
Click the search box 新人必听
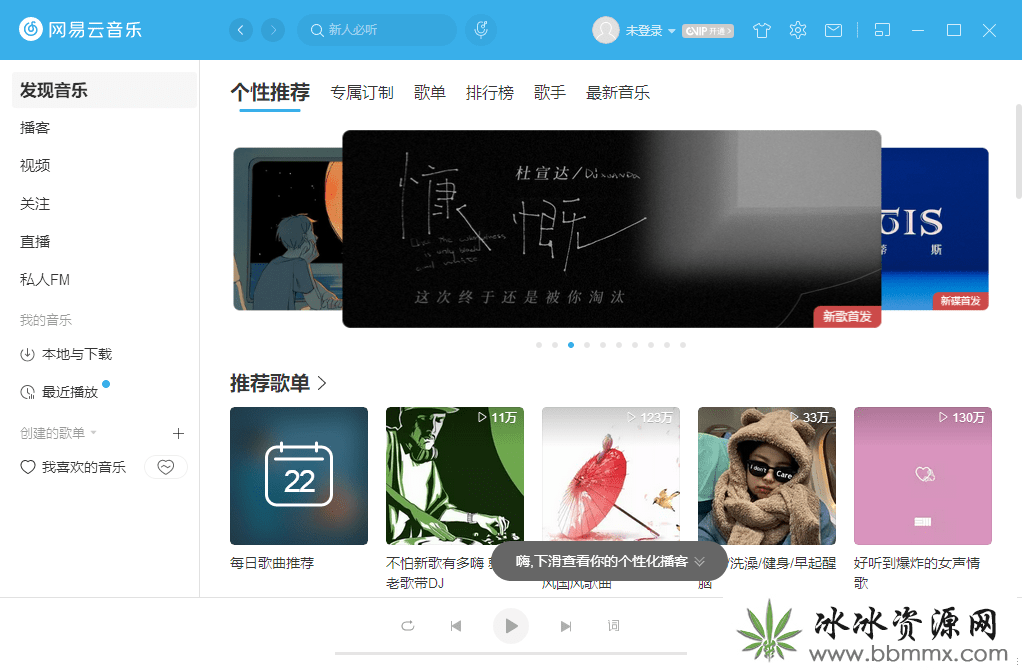coord(377,30)
